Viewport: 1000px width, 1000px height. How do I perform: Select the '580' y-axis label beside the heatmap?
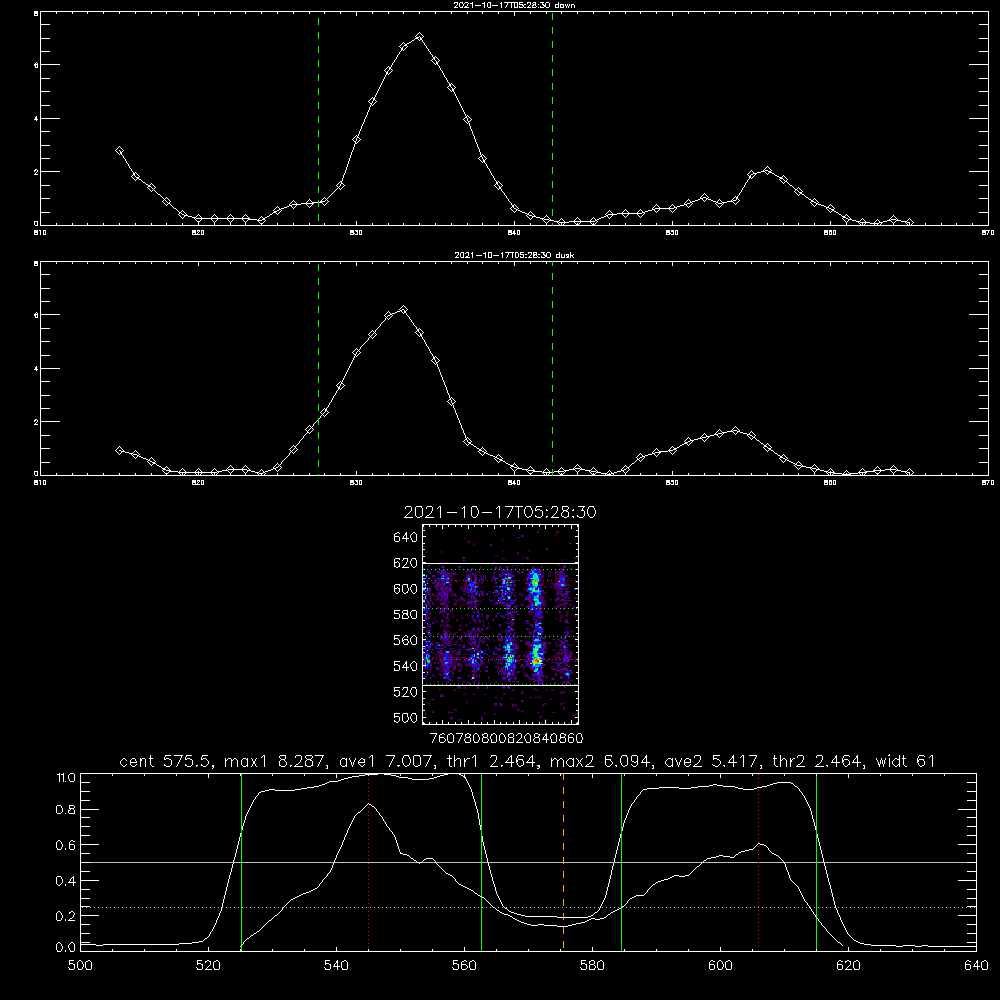(x=405, y=614)
